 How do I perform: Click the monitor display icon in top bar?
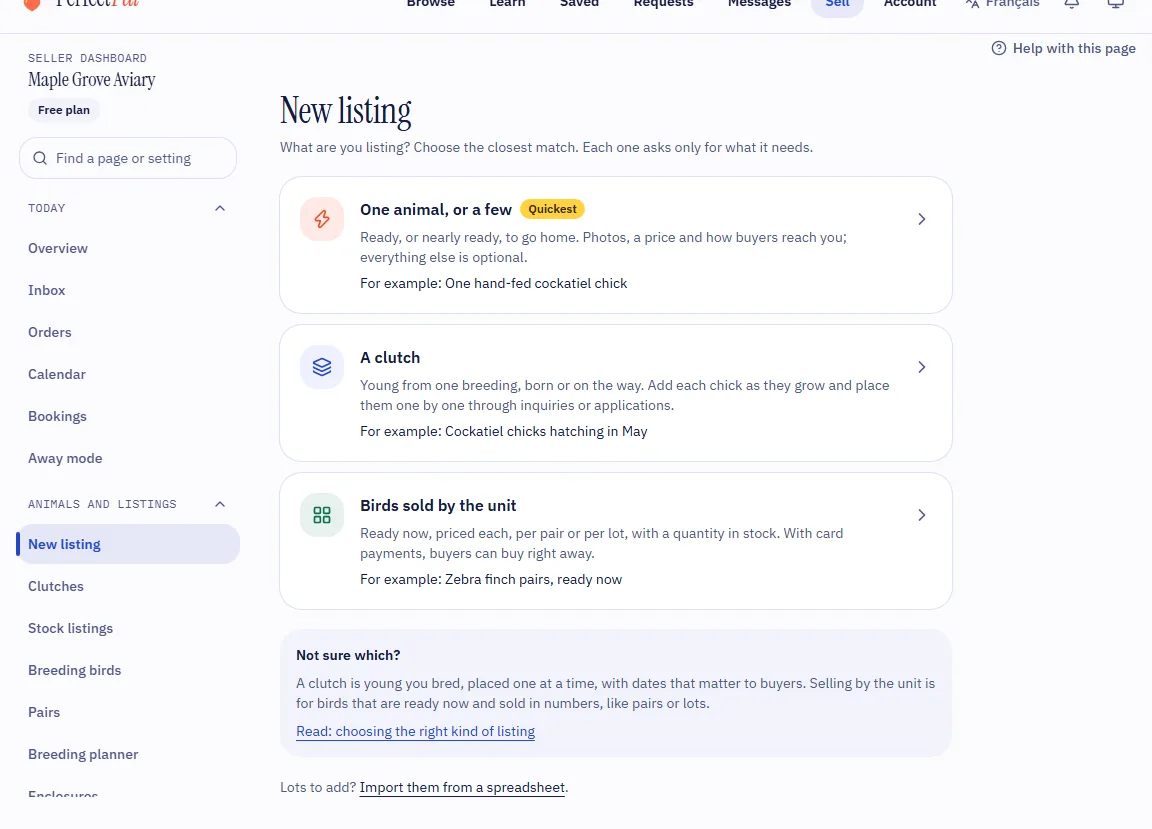tap(1115, 4)
